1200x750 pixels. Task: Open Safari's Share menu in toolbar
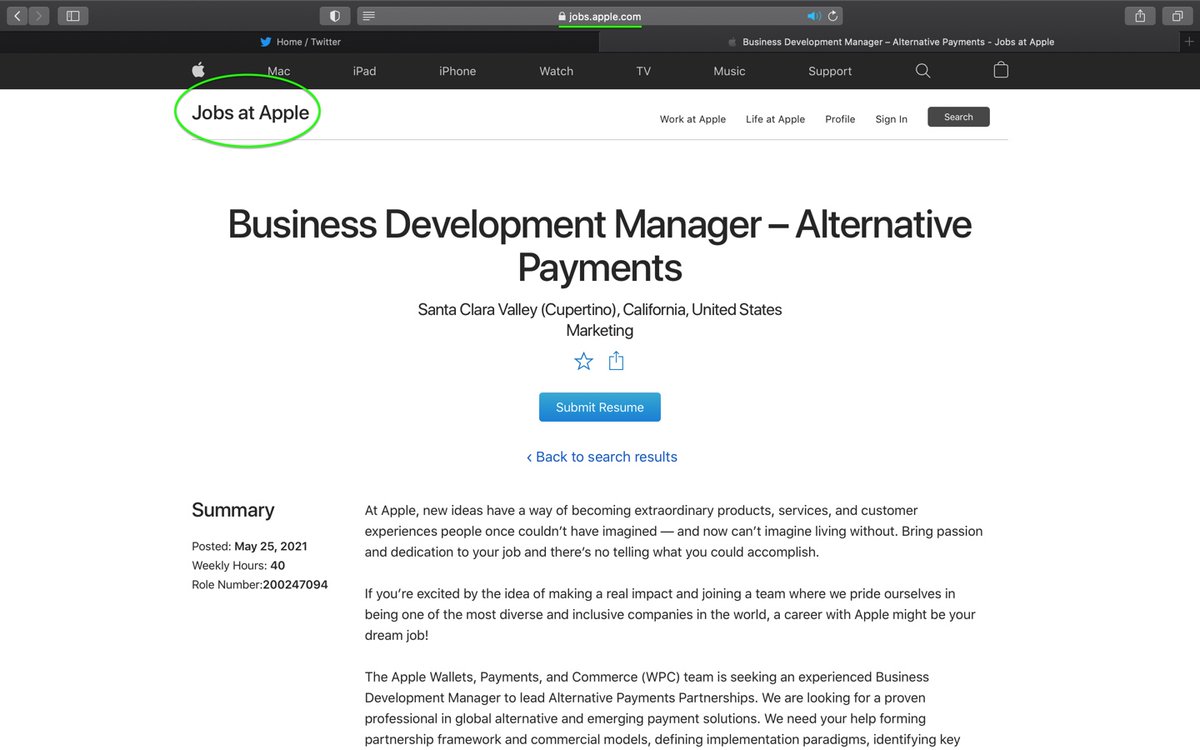coord(1140,16)
